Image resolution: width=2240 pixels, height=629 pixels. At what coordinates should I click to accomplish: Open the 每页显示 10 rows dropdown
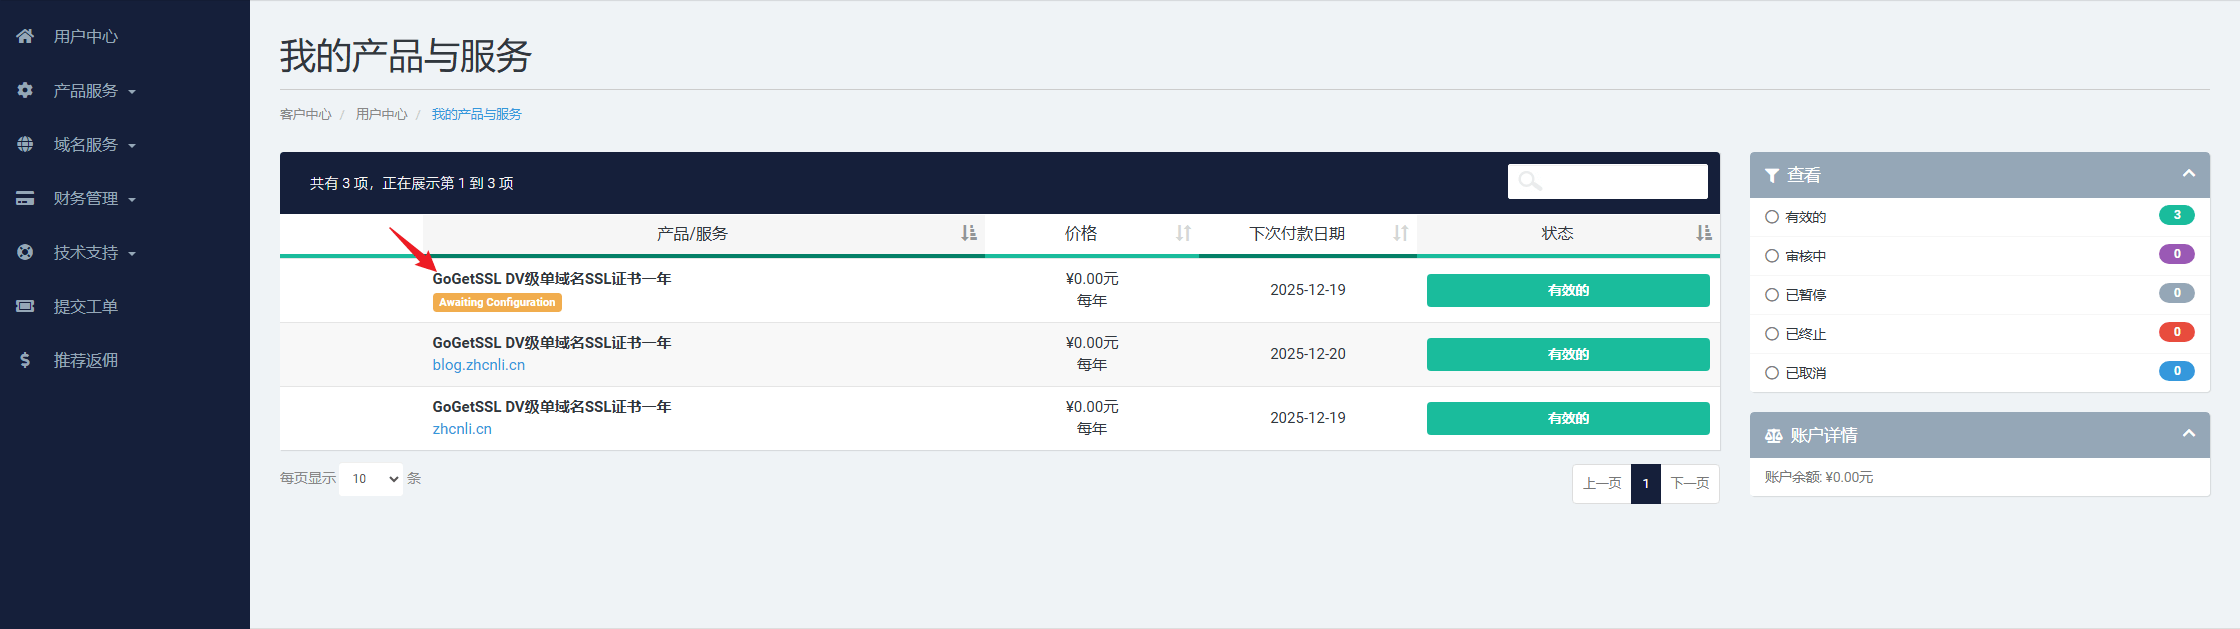[x=371, y=479]
